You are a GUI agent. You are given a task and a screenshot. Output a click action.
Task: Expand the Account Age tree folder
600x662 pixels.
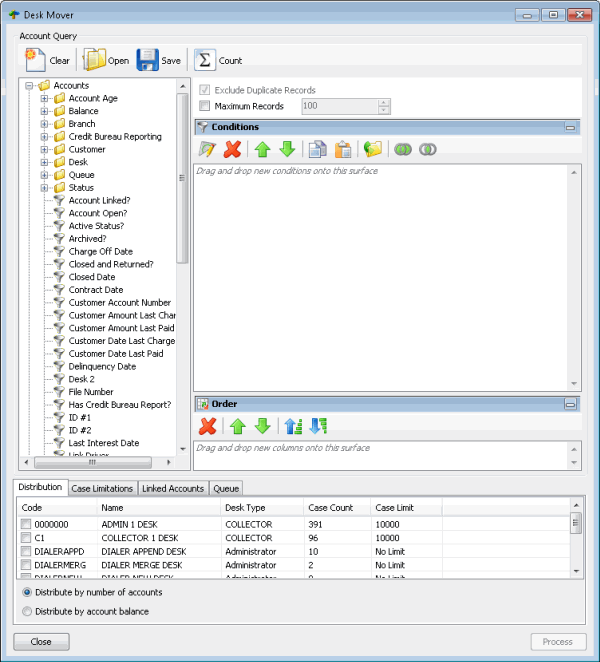click(45, 98)
